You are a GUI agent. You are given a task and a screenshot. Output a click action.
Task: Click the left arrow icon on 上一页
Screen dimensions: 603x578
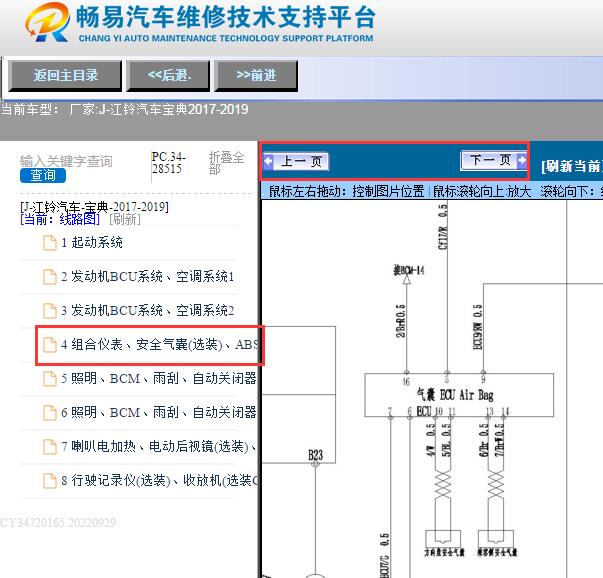tap(268, 161)
